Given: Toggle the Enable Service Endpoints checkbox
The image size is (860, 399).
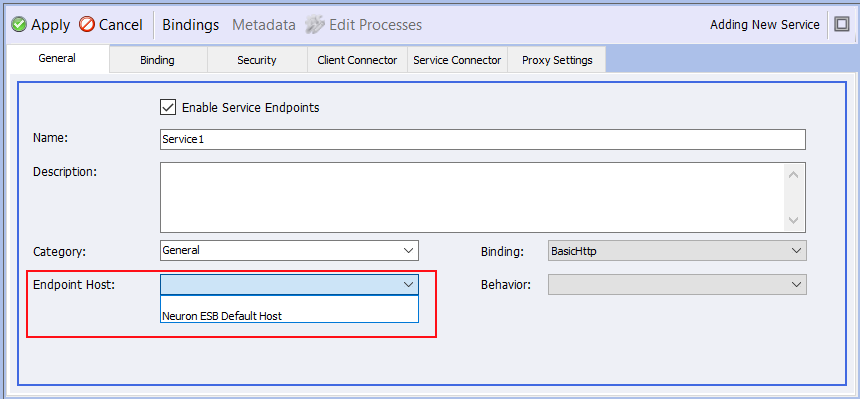Looking at the screenshot, I should coord(167,107).
